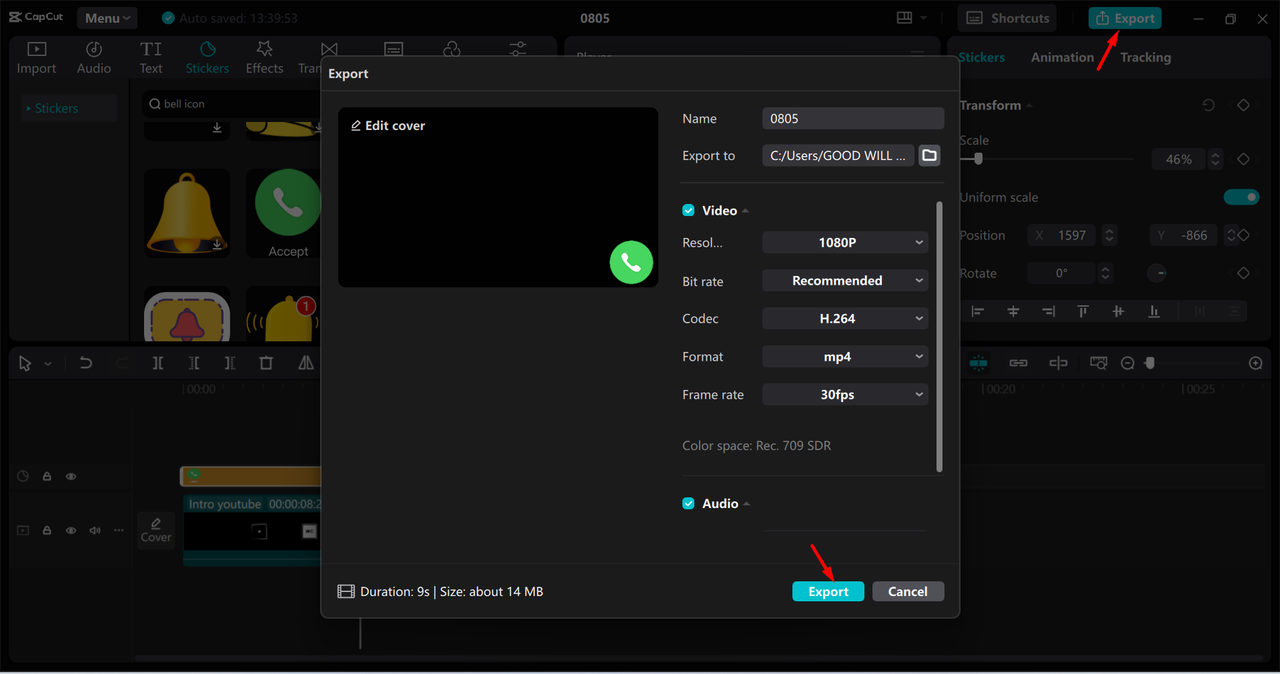Open the Animation tab in the inspector
This screenshot has width=1280, height=674.
[x=1062, y=57]
